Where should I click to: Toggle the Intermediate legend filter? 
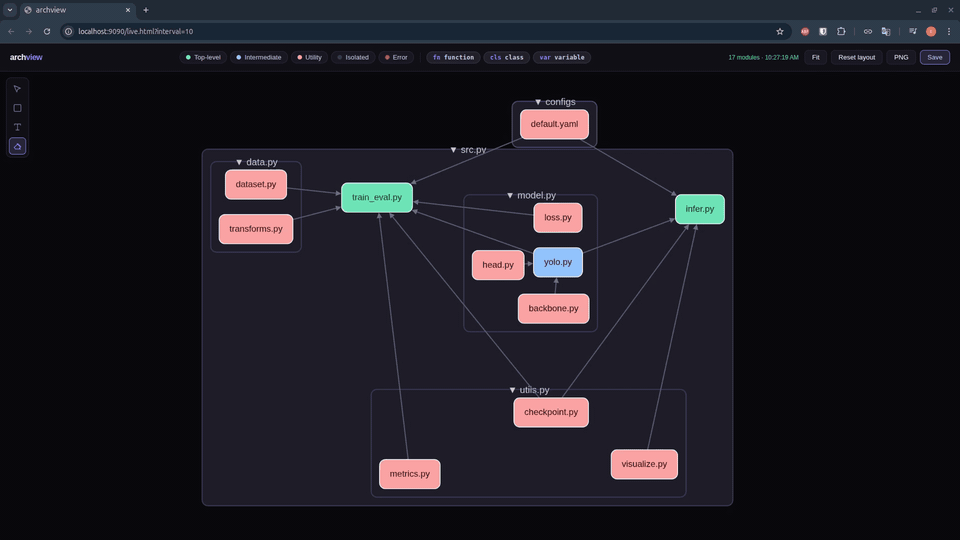pos(258,57)
